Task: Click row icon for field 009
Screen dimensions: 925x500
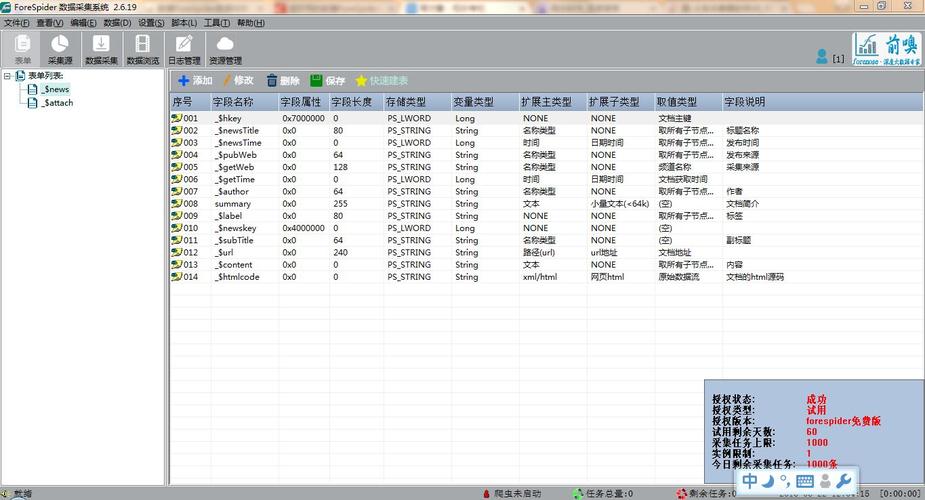Action: point(176,216)
